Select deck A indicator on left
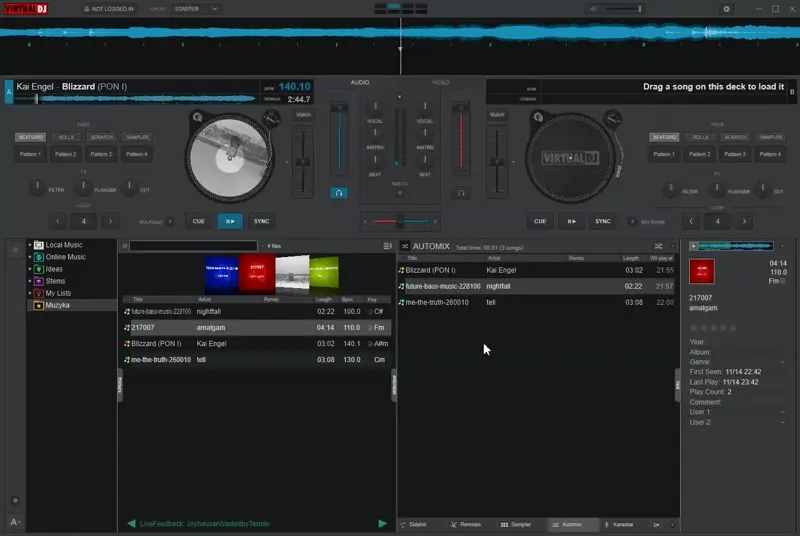Image resolution: width=800 pixels, height=536 pixels. pos(9,92)
